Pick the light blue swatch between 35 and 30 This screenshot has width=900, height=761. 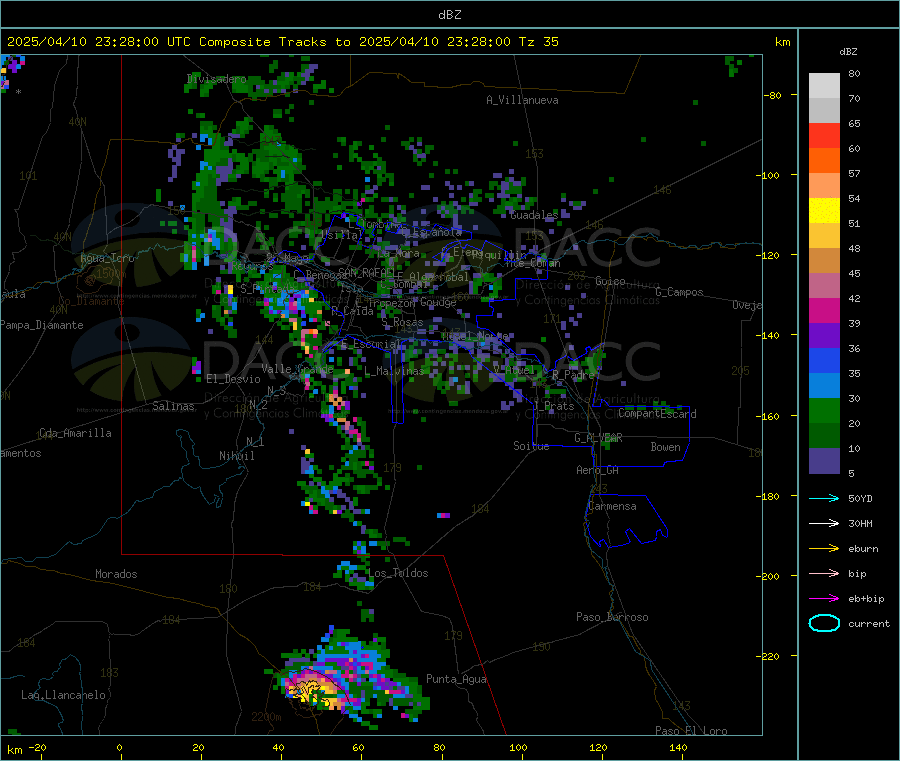824,386
